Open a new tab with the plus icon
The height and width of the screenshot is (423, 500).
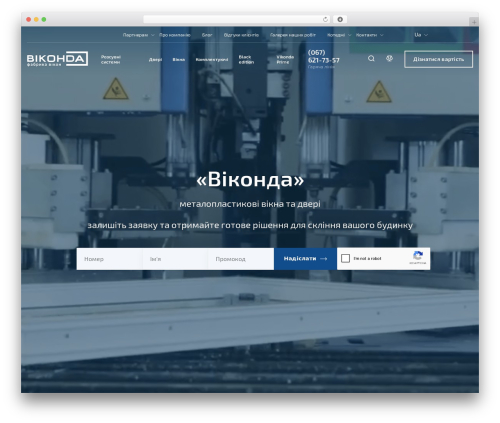(474, 22)
